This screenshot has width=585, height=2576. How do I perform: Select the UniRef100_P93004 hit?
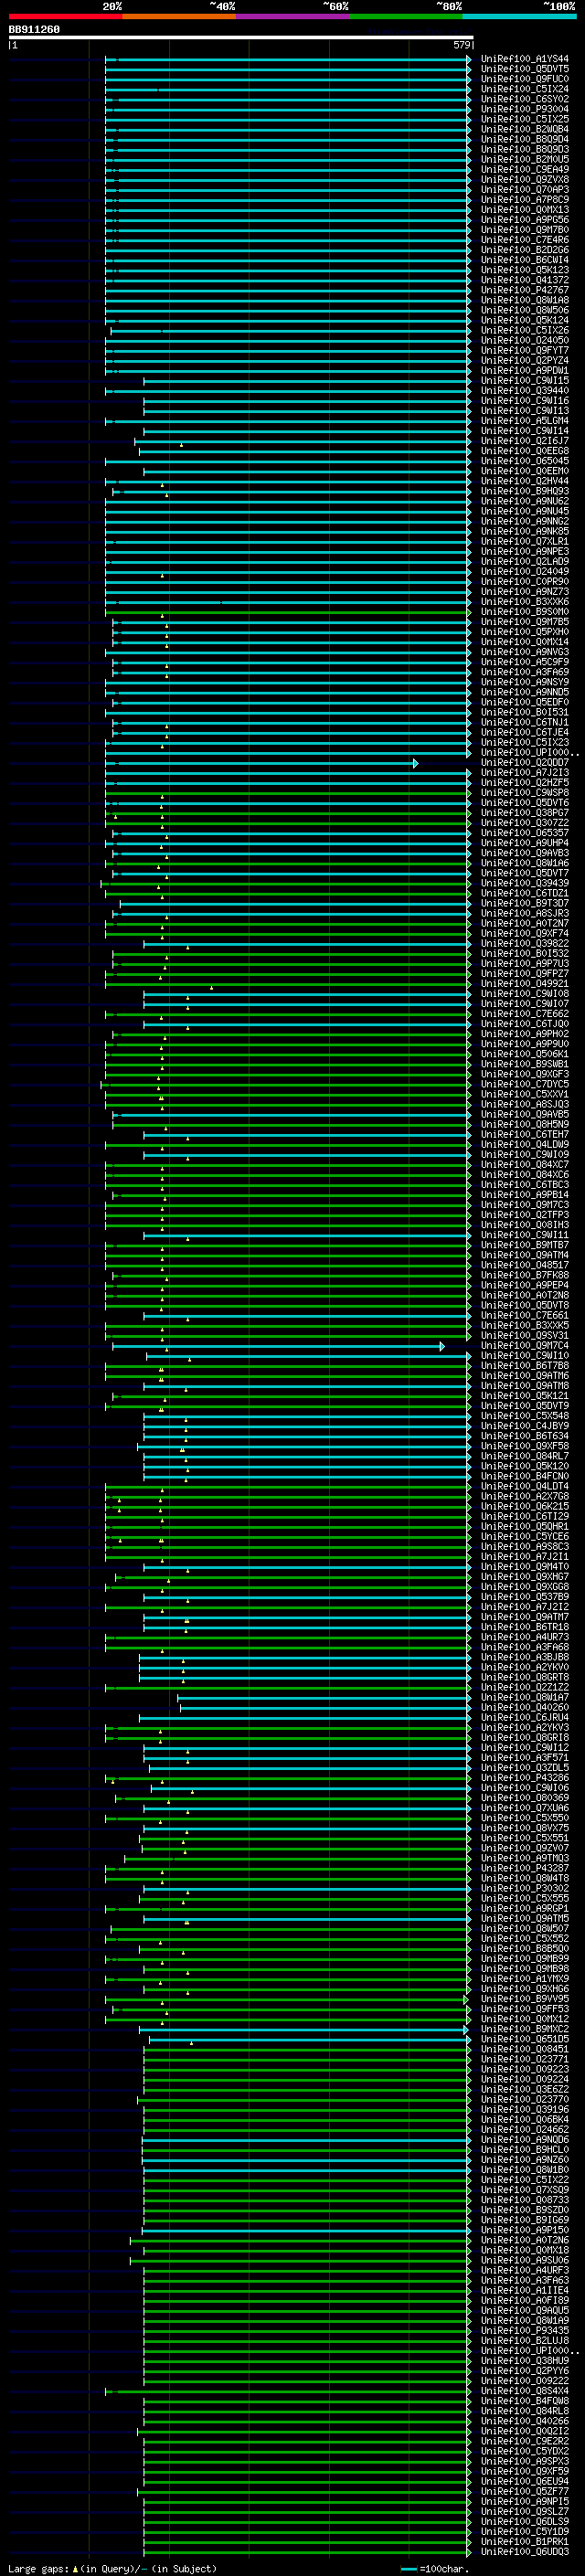coord(524,110)
